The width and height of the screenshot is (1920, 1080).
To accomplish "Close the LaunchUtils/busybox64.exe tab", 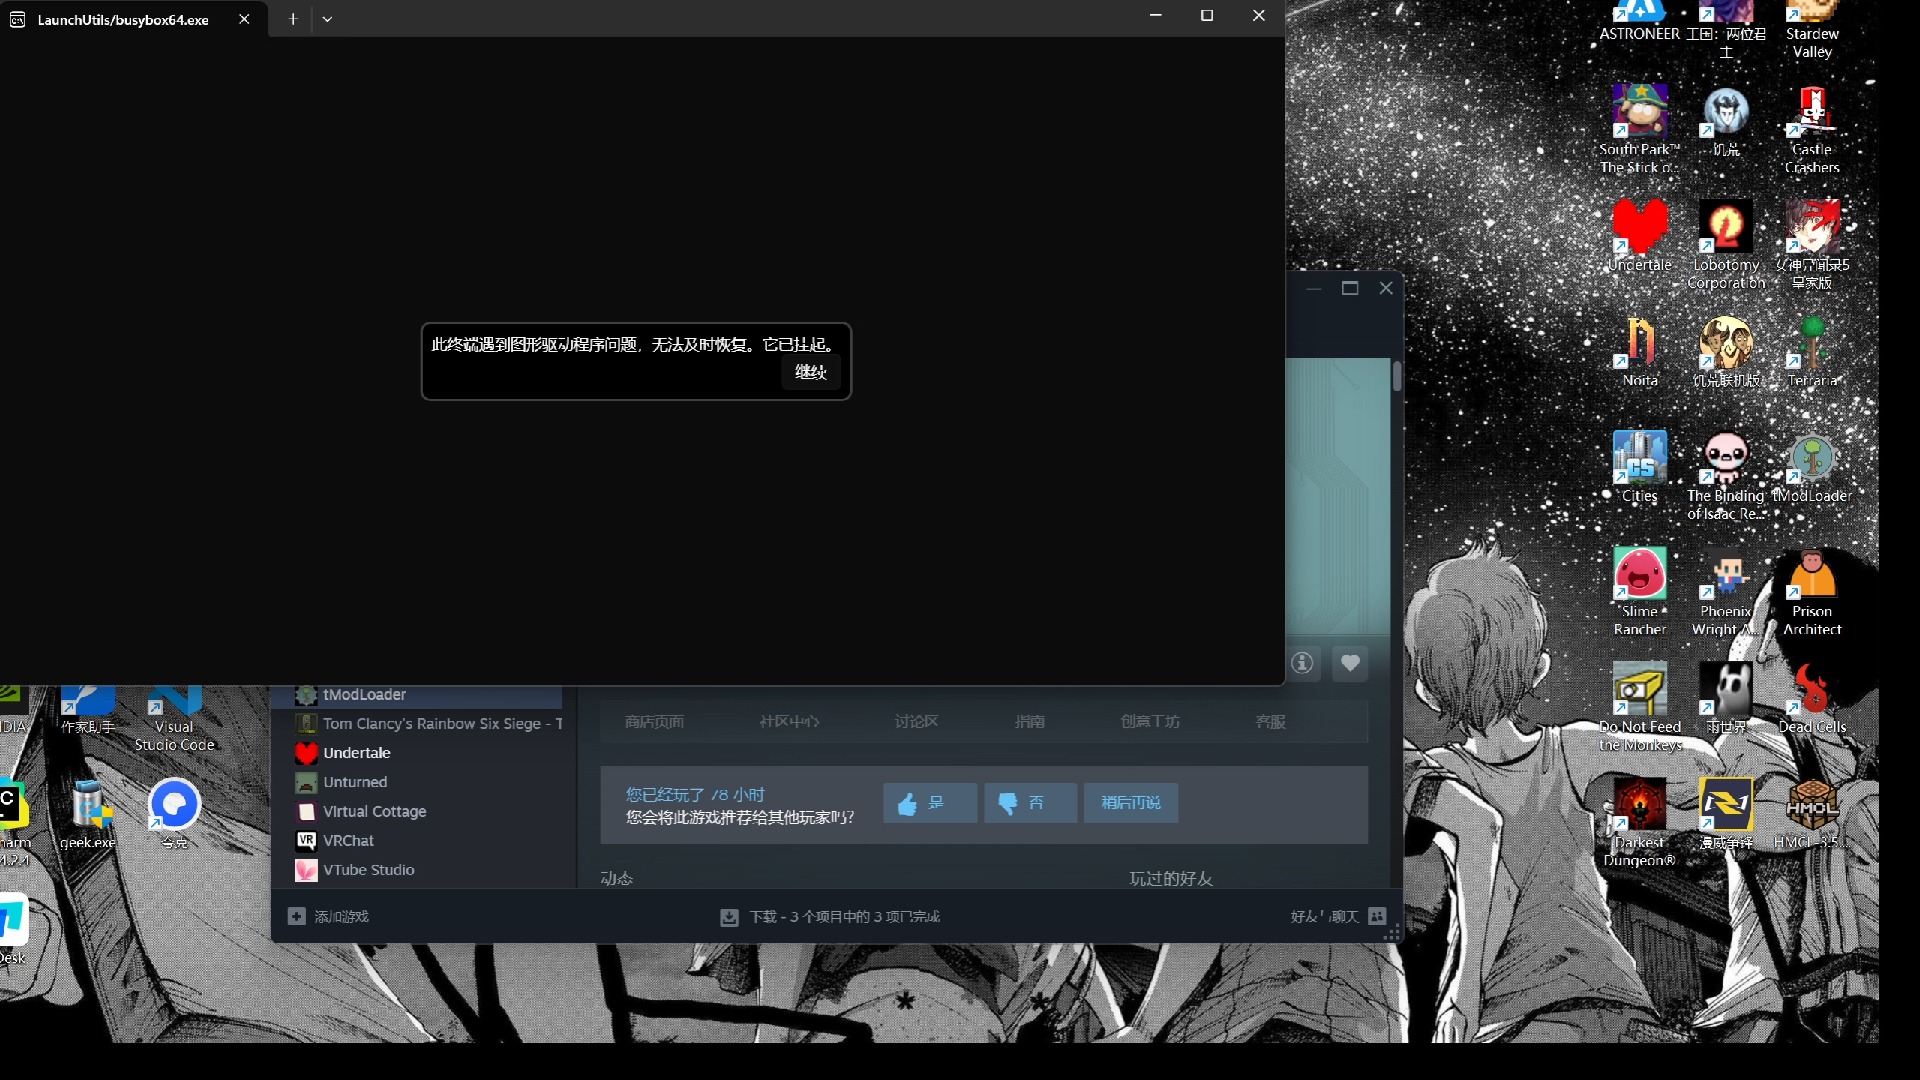I will pos(244,19).
